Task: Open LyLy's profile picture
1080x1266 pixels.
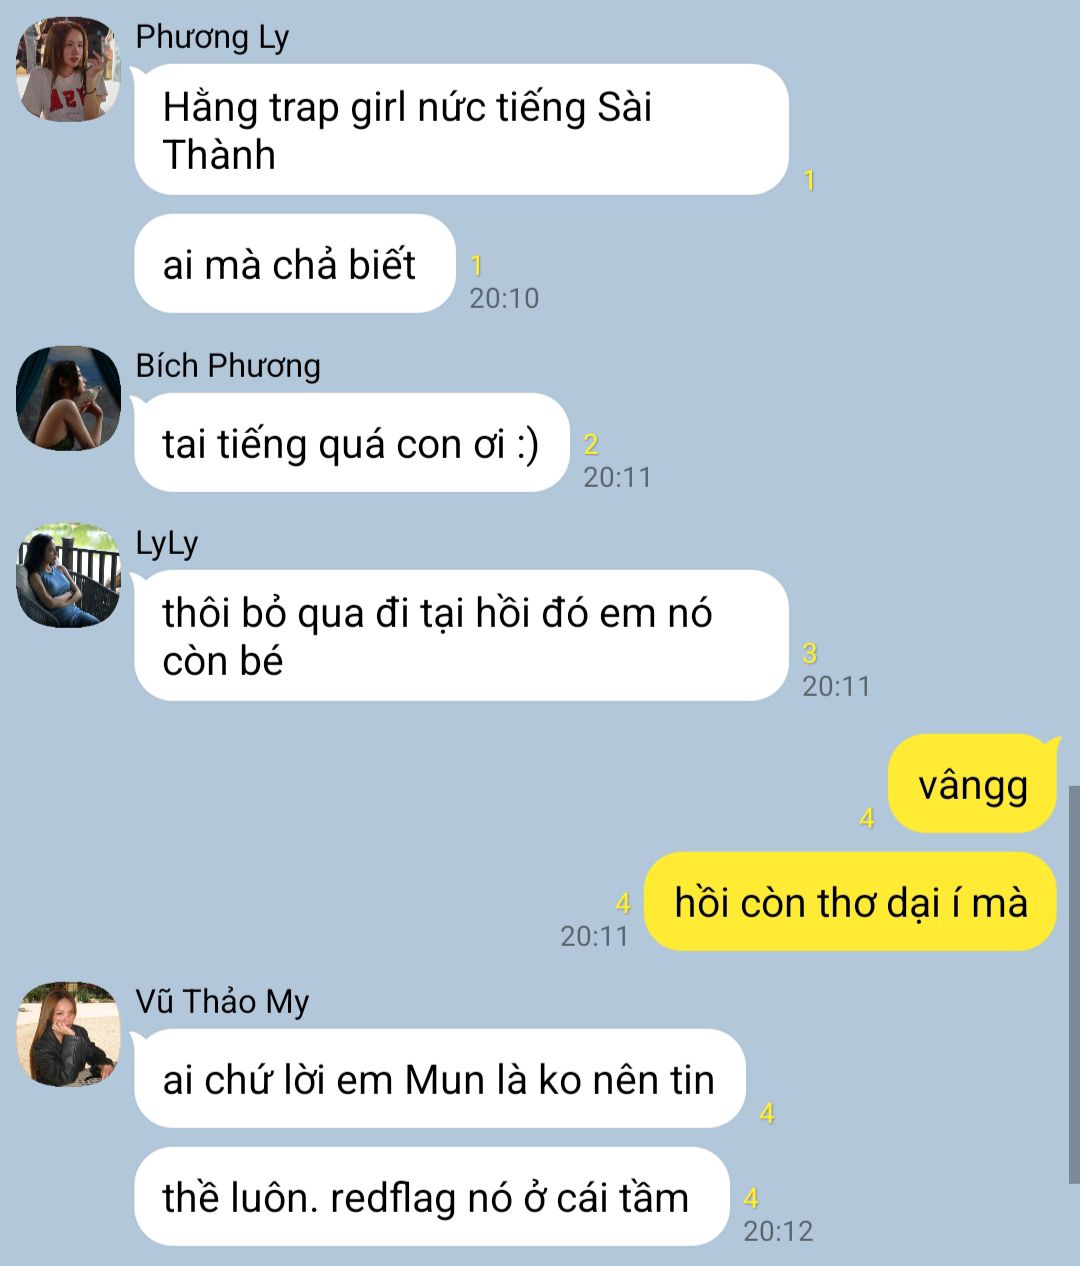Action: pos(68,575)
